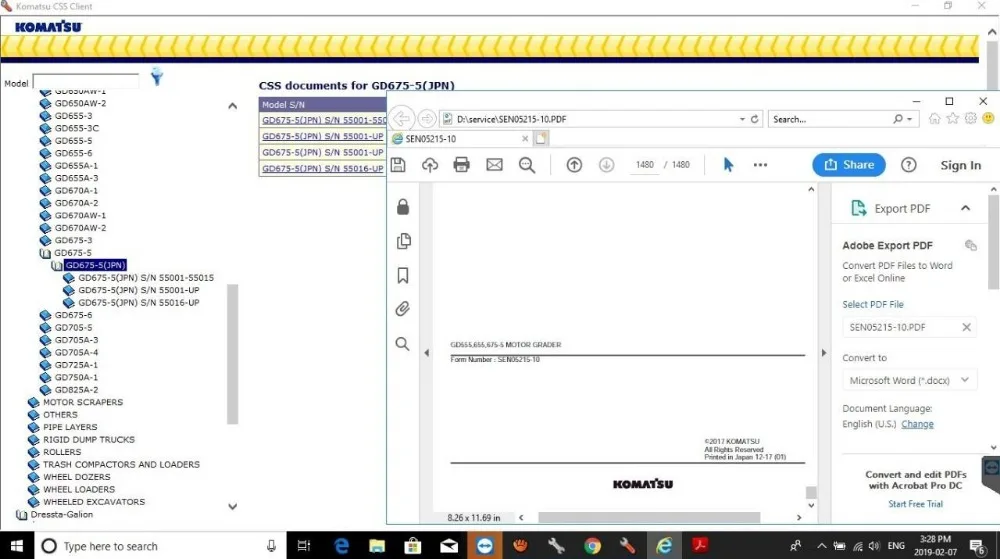The height and width of the screenshot is (559, 1000).
Task: Select GD675-5(JPN) S/N 55016-UP tree item
Action: click(x=139, y=303)
